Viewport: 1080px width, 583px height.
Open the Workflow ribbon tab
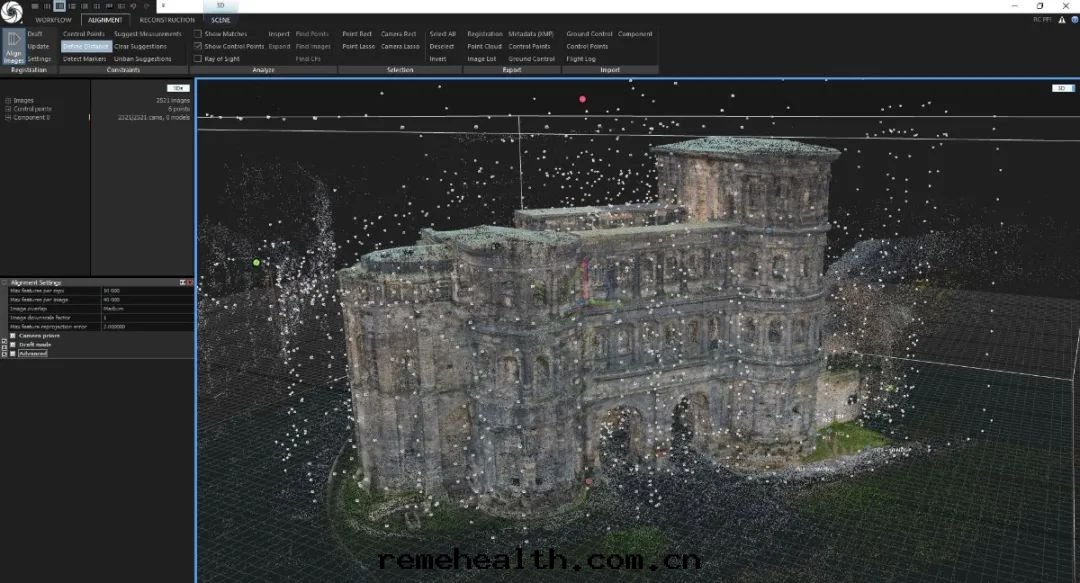[x=53, y=20]
